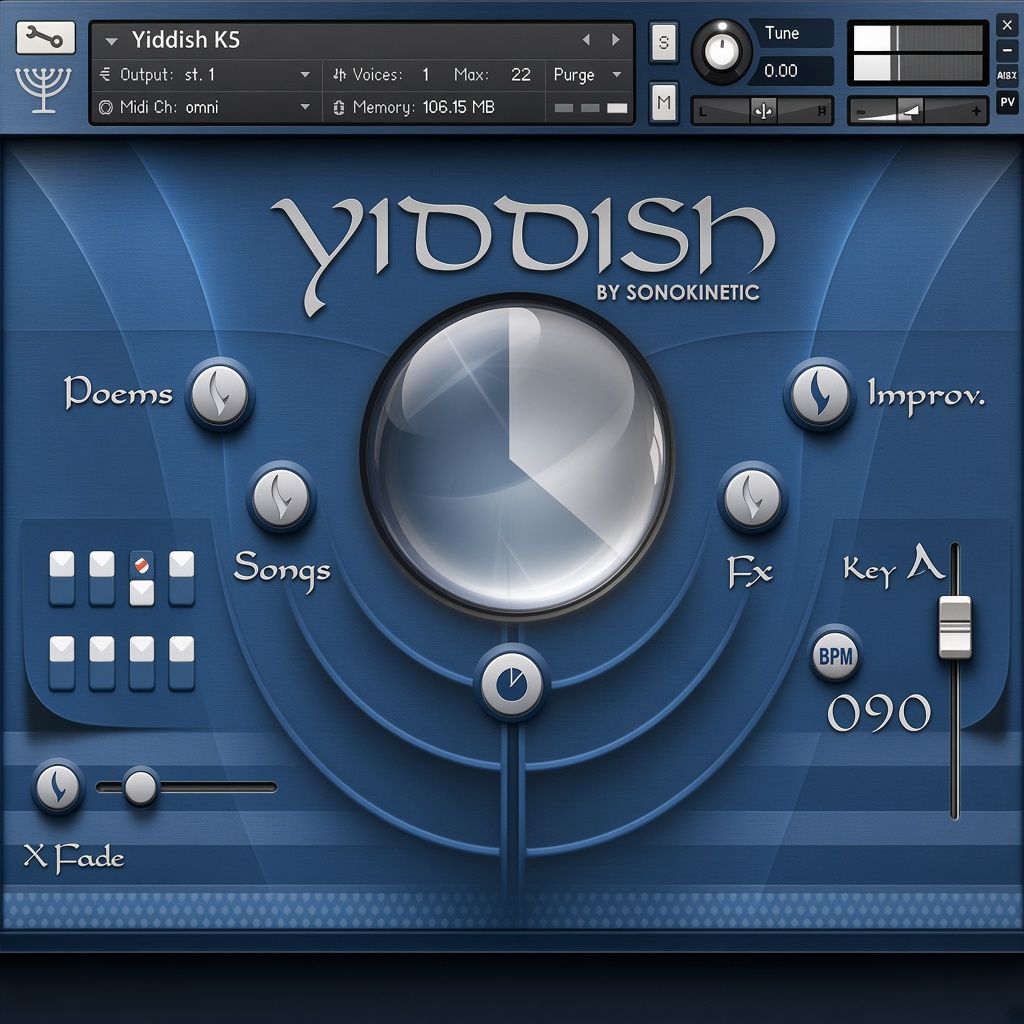The height and width of the screenshot is (1024, 1024).
Task: Click the clock knob below the orb
Action: [511, 683]
